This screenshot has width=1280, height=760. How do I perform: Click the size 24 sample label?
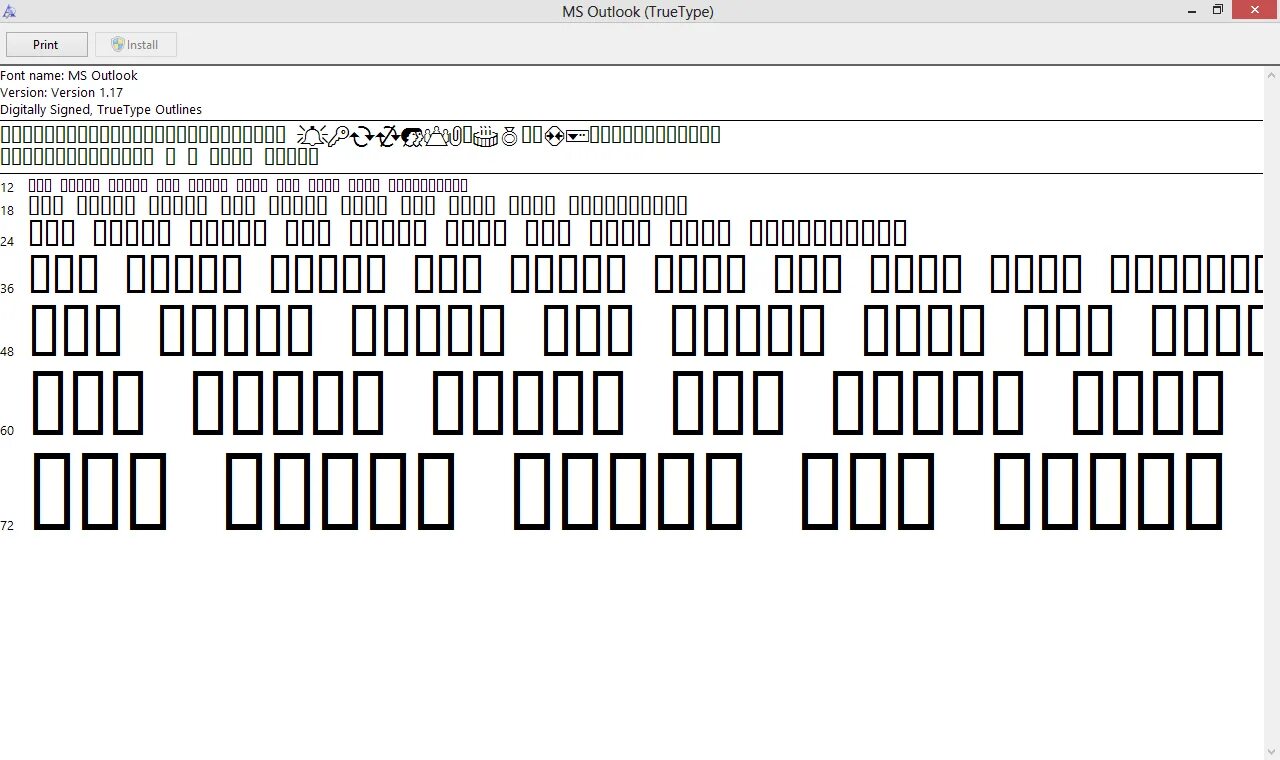click(x=7, y=241)
